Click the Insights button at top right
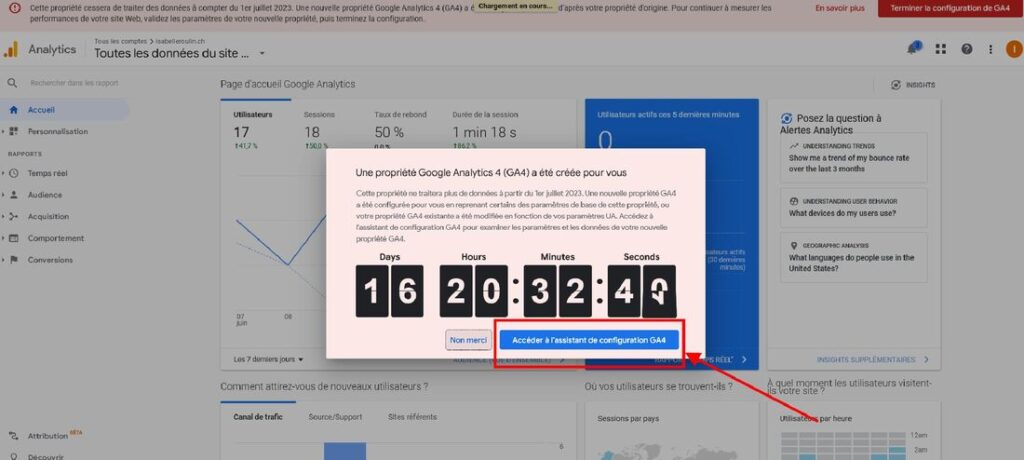 point(912,85)
